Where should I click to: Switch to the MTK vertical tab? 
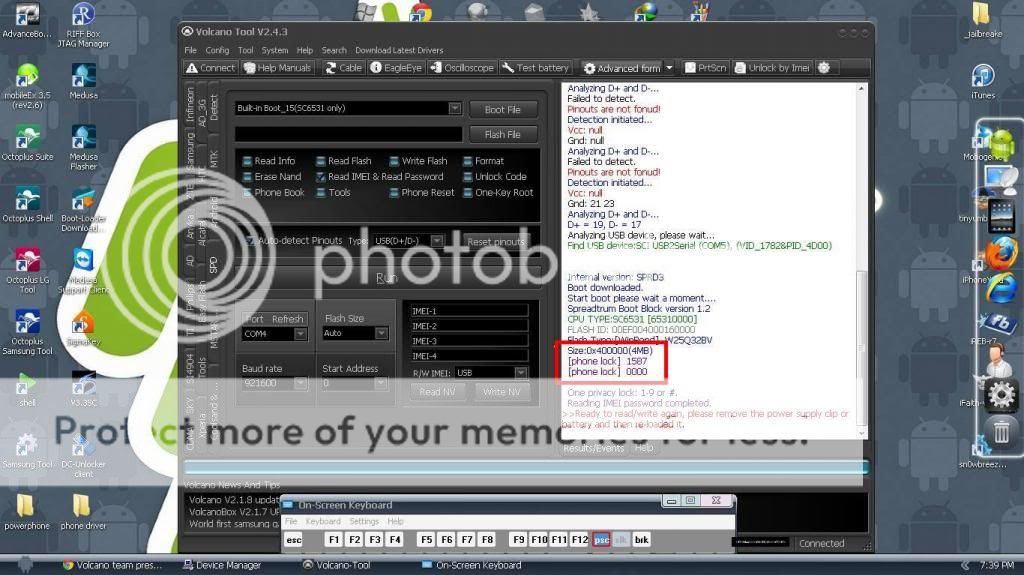pos(214,159)
